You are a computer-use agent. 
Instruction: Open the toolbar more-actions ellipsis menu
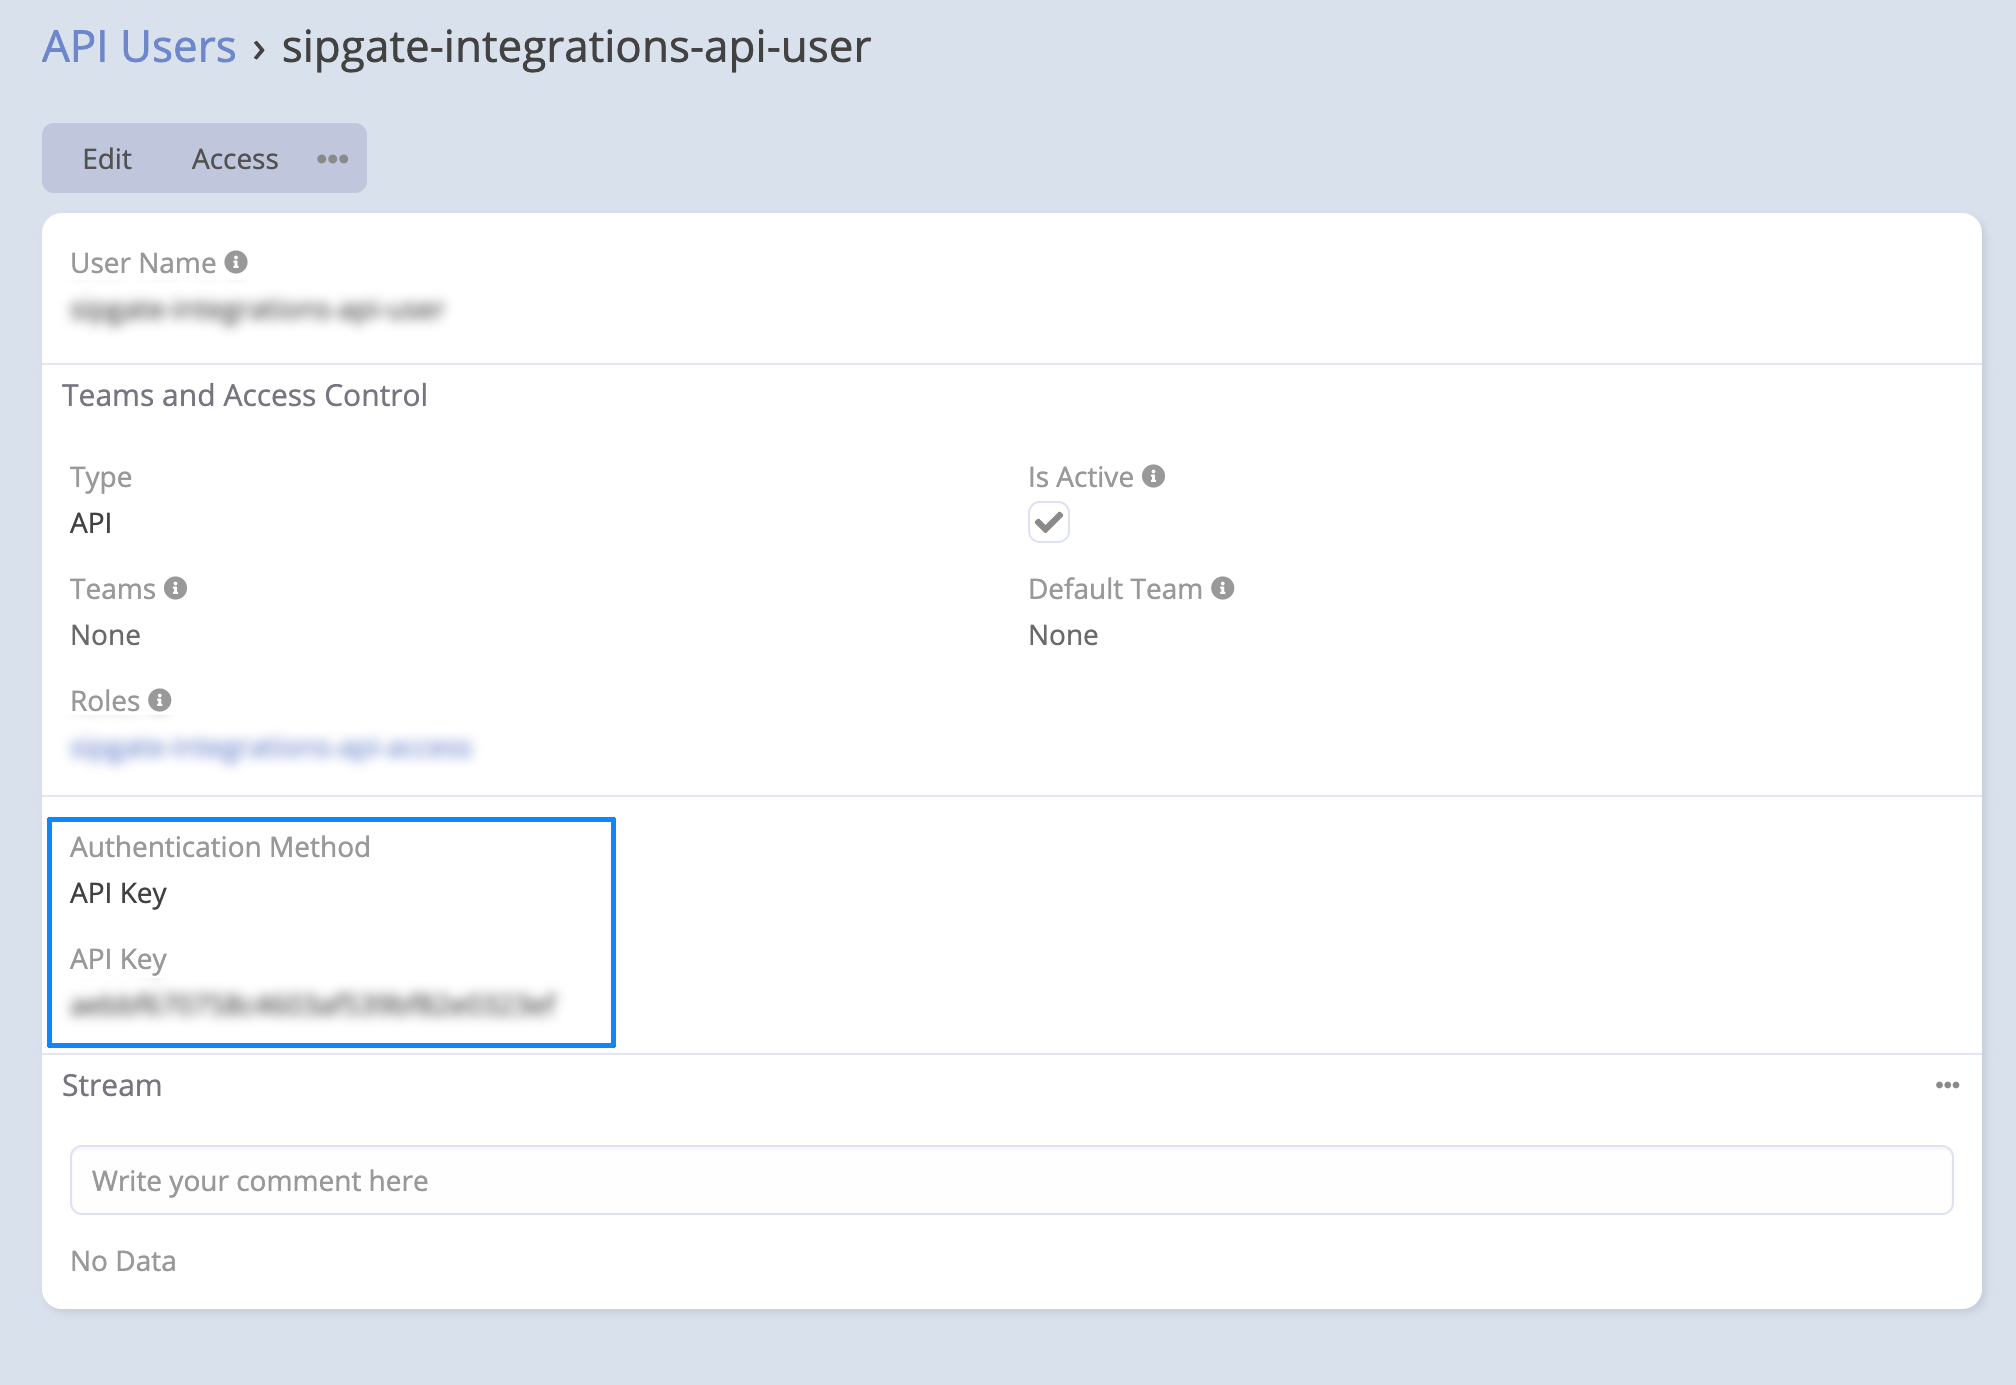pos(332,159)
